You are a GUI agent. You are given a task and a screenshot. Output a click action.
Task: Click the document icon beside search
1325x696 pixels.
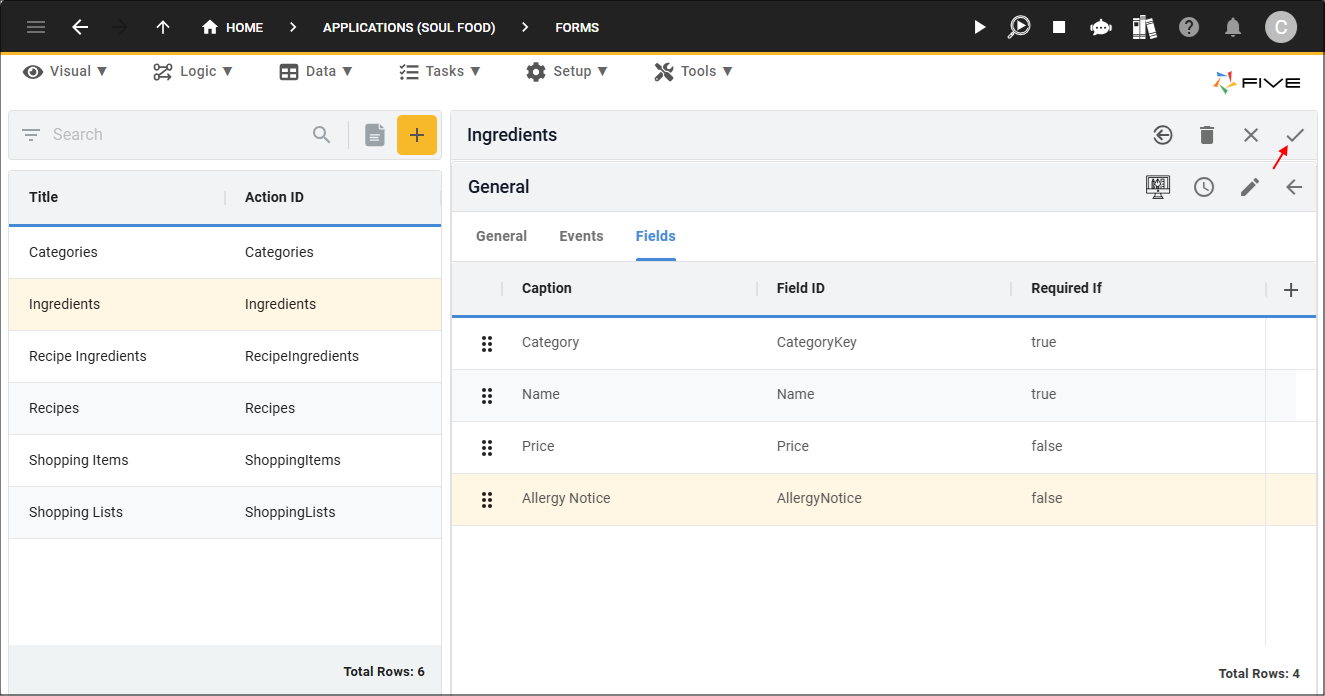point(375,135)
